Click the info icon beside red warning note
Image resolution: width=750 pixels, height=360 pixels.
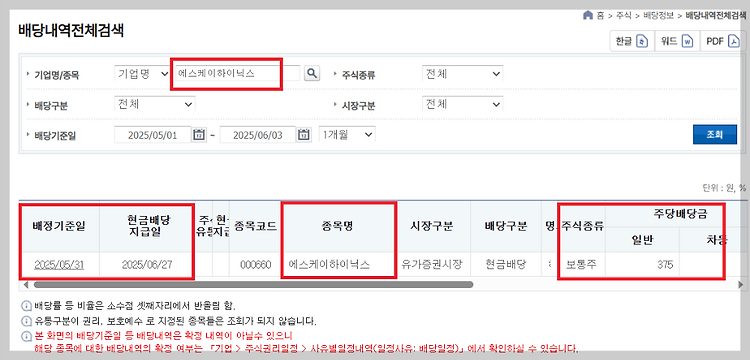pos(27,336)
